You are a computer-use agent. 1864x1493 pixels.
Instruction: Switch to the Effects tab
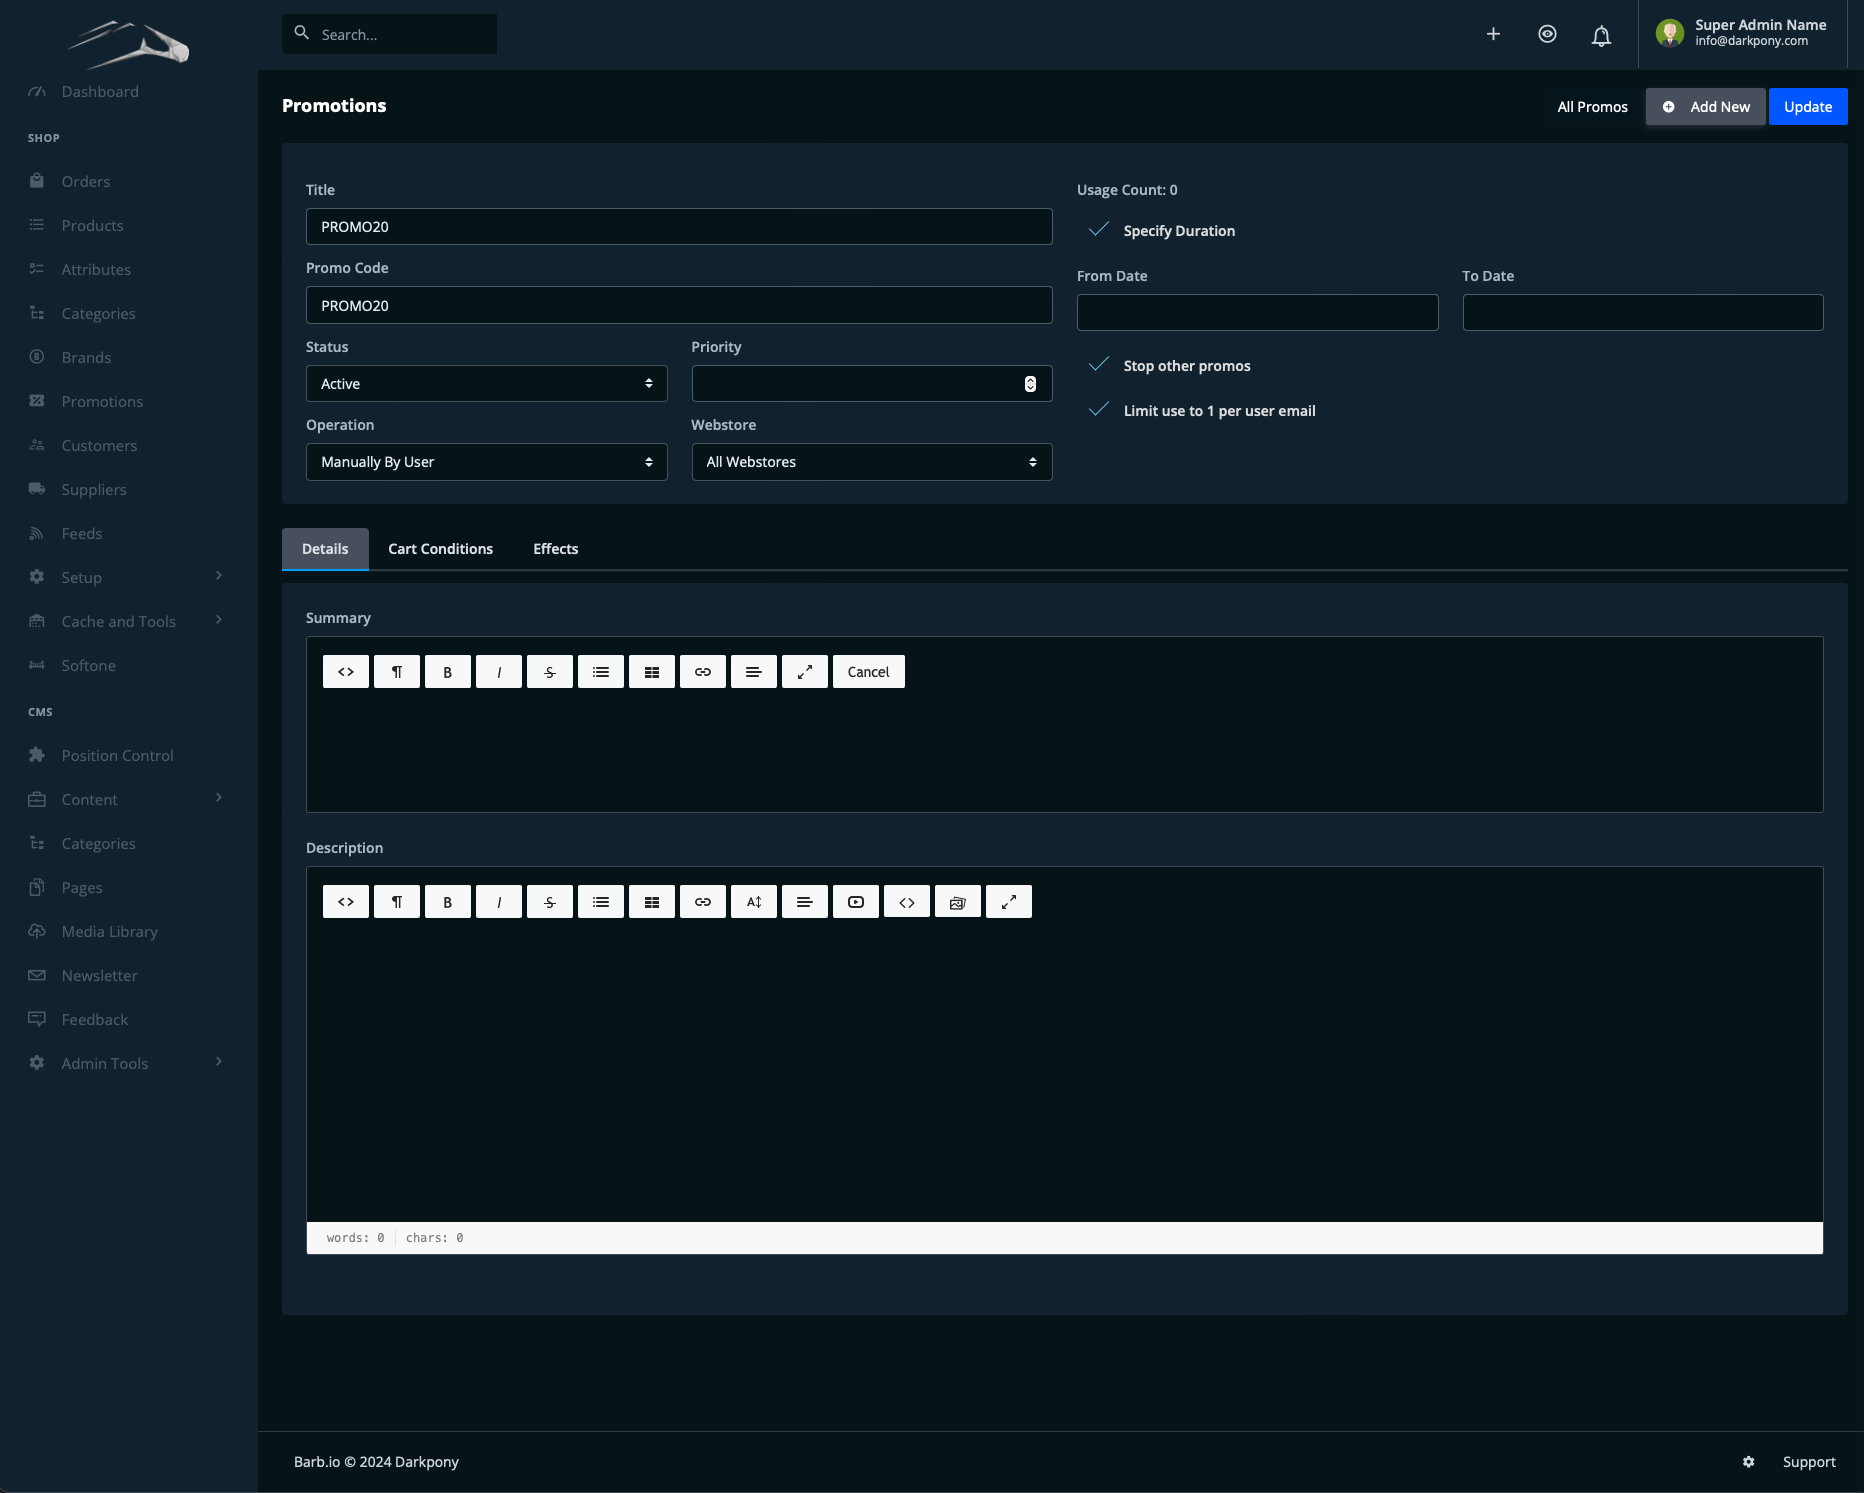click(555, 549)
